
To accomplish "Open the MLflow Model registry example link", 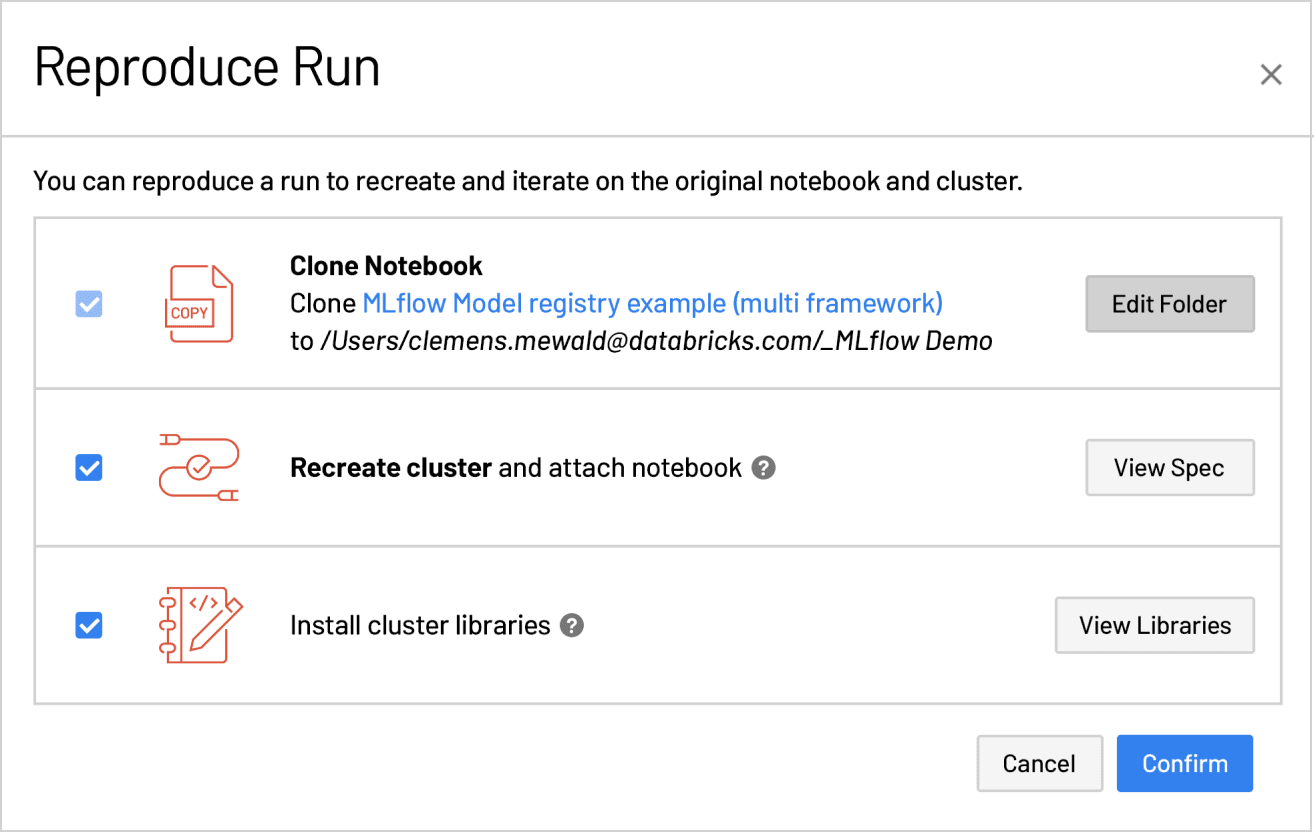I will 652,303.
